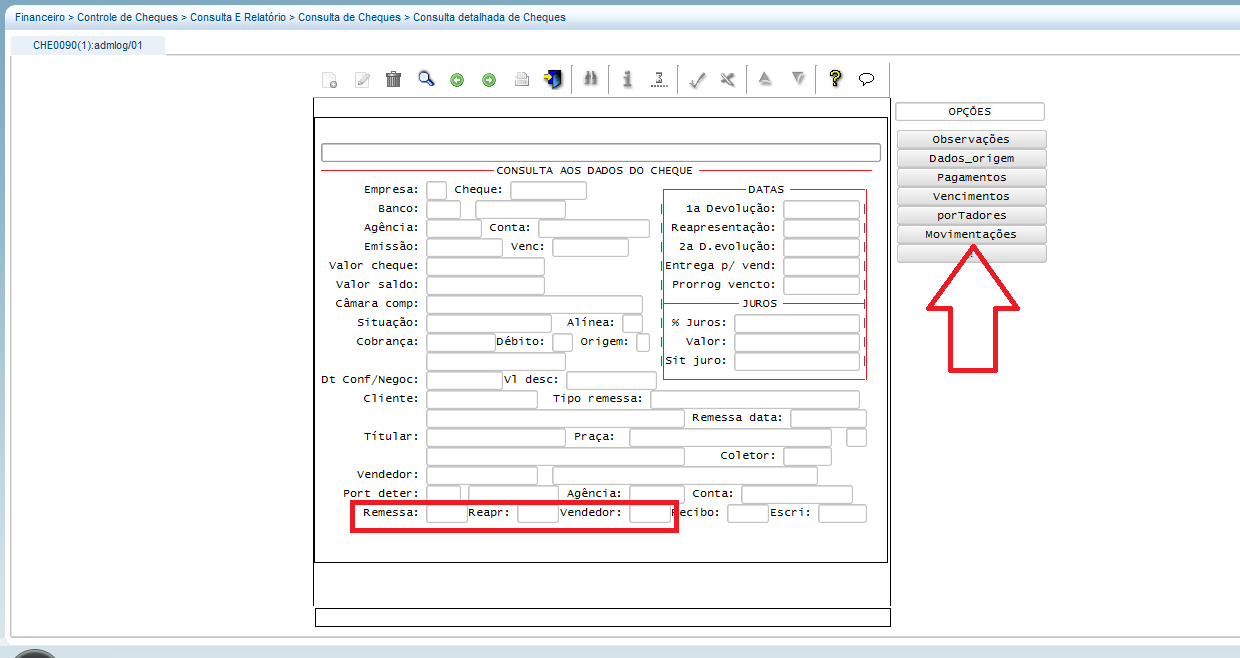1240x658 pixels.
Task: Focus the Vl desc field
Action: point(612,380)
